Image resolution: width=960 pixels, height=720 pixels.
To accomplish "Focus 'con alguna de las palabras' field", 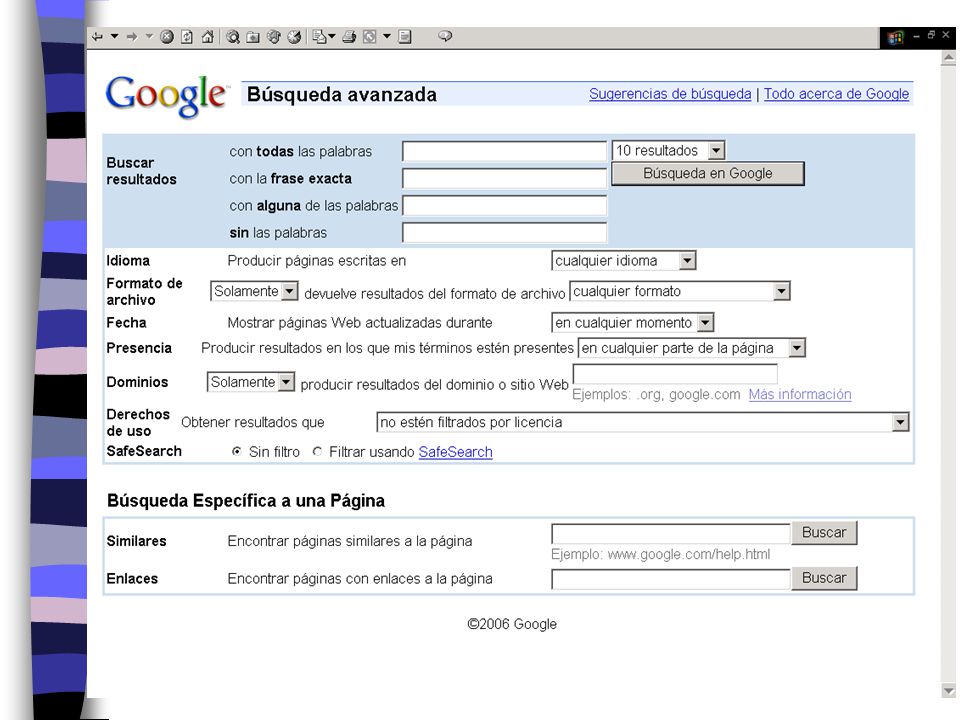I will [504, 205].
